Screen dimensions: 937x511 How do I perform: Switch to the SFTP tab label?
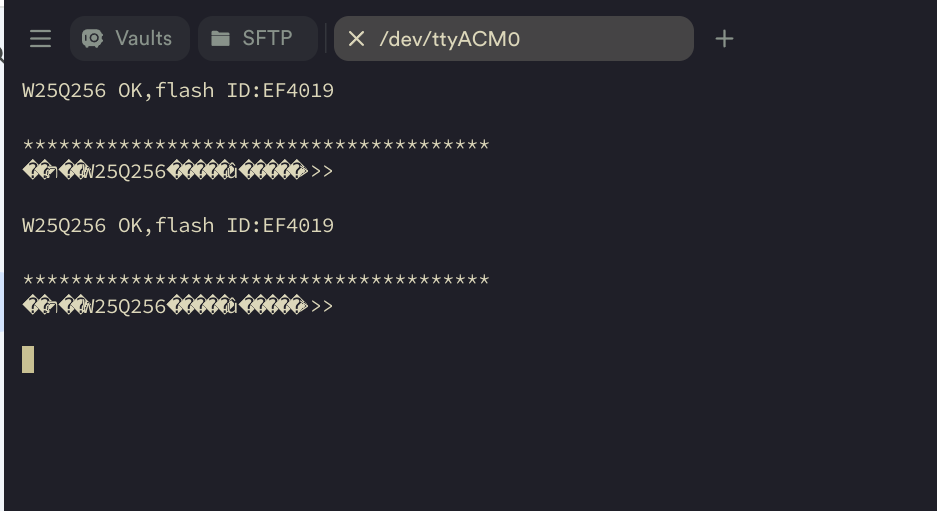[267, 39]
